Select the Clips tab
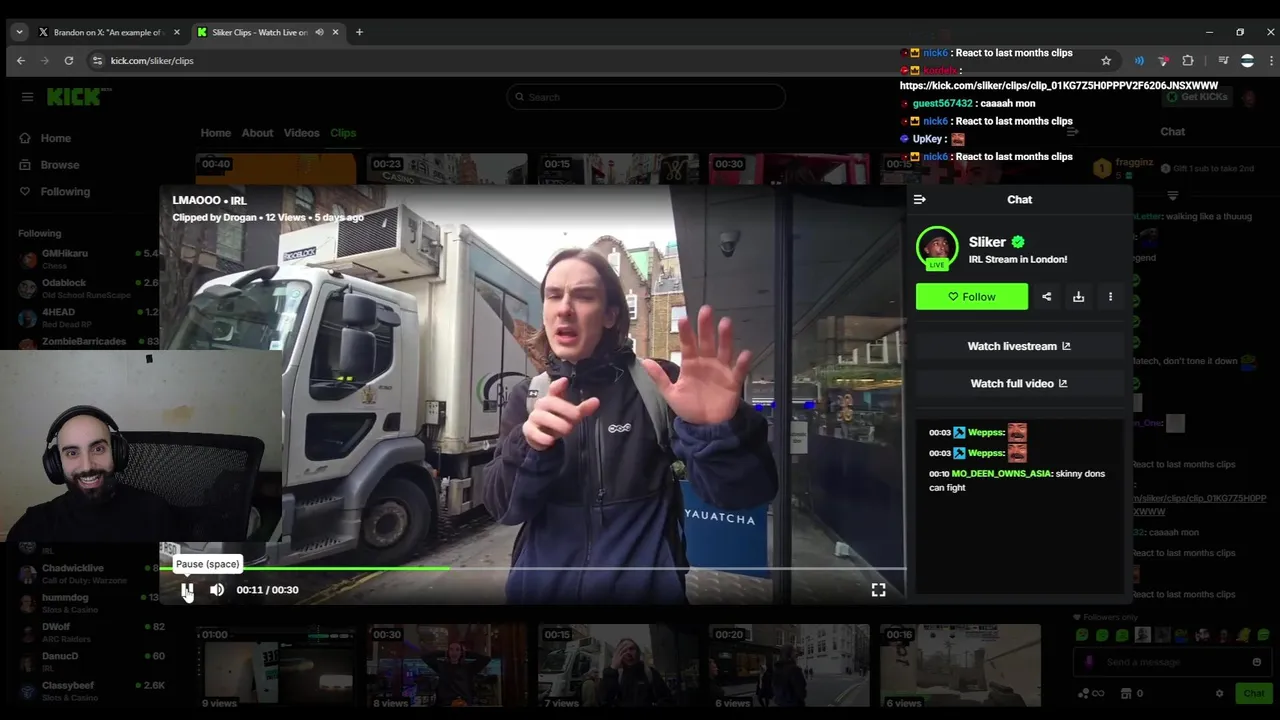Image resolution: width=1280 pixels, height=720 pixels. coord(343,133)
